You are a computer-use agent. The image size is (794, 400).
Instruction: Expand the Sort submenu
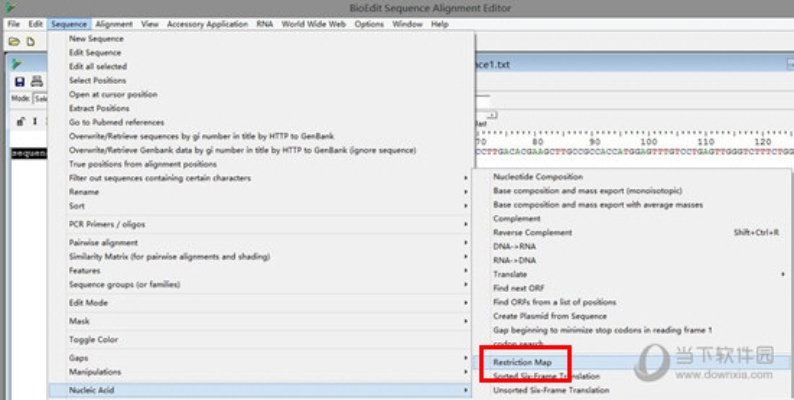pos(268,205)
